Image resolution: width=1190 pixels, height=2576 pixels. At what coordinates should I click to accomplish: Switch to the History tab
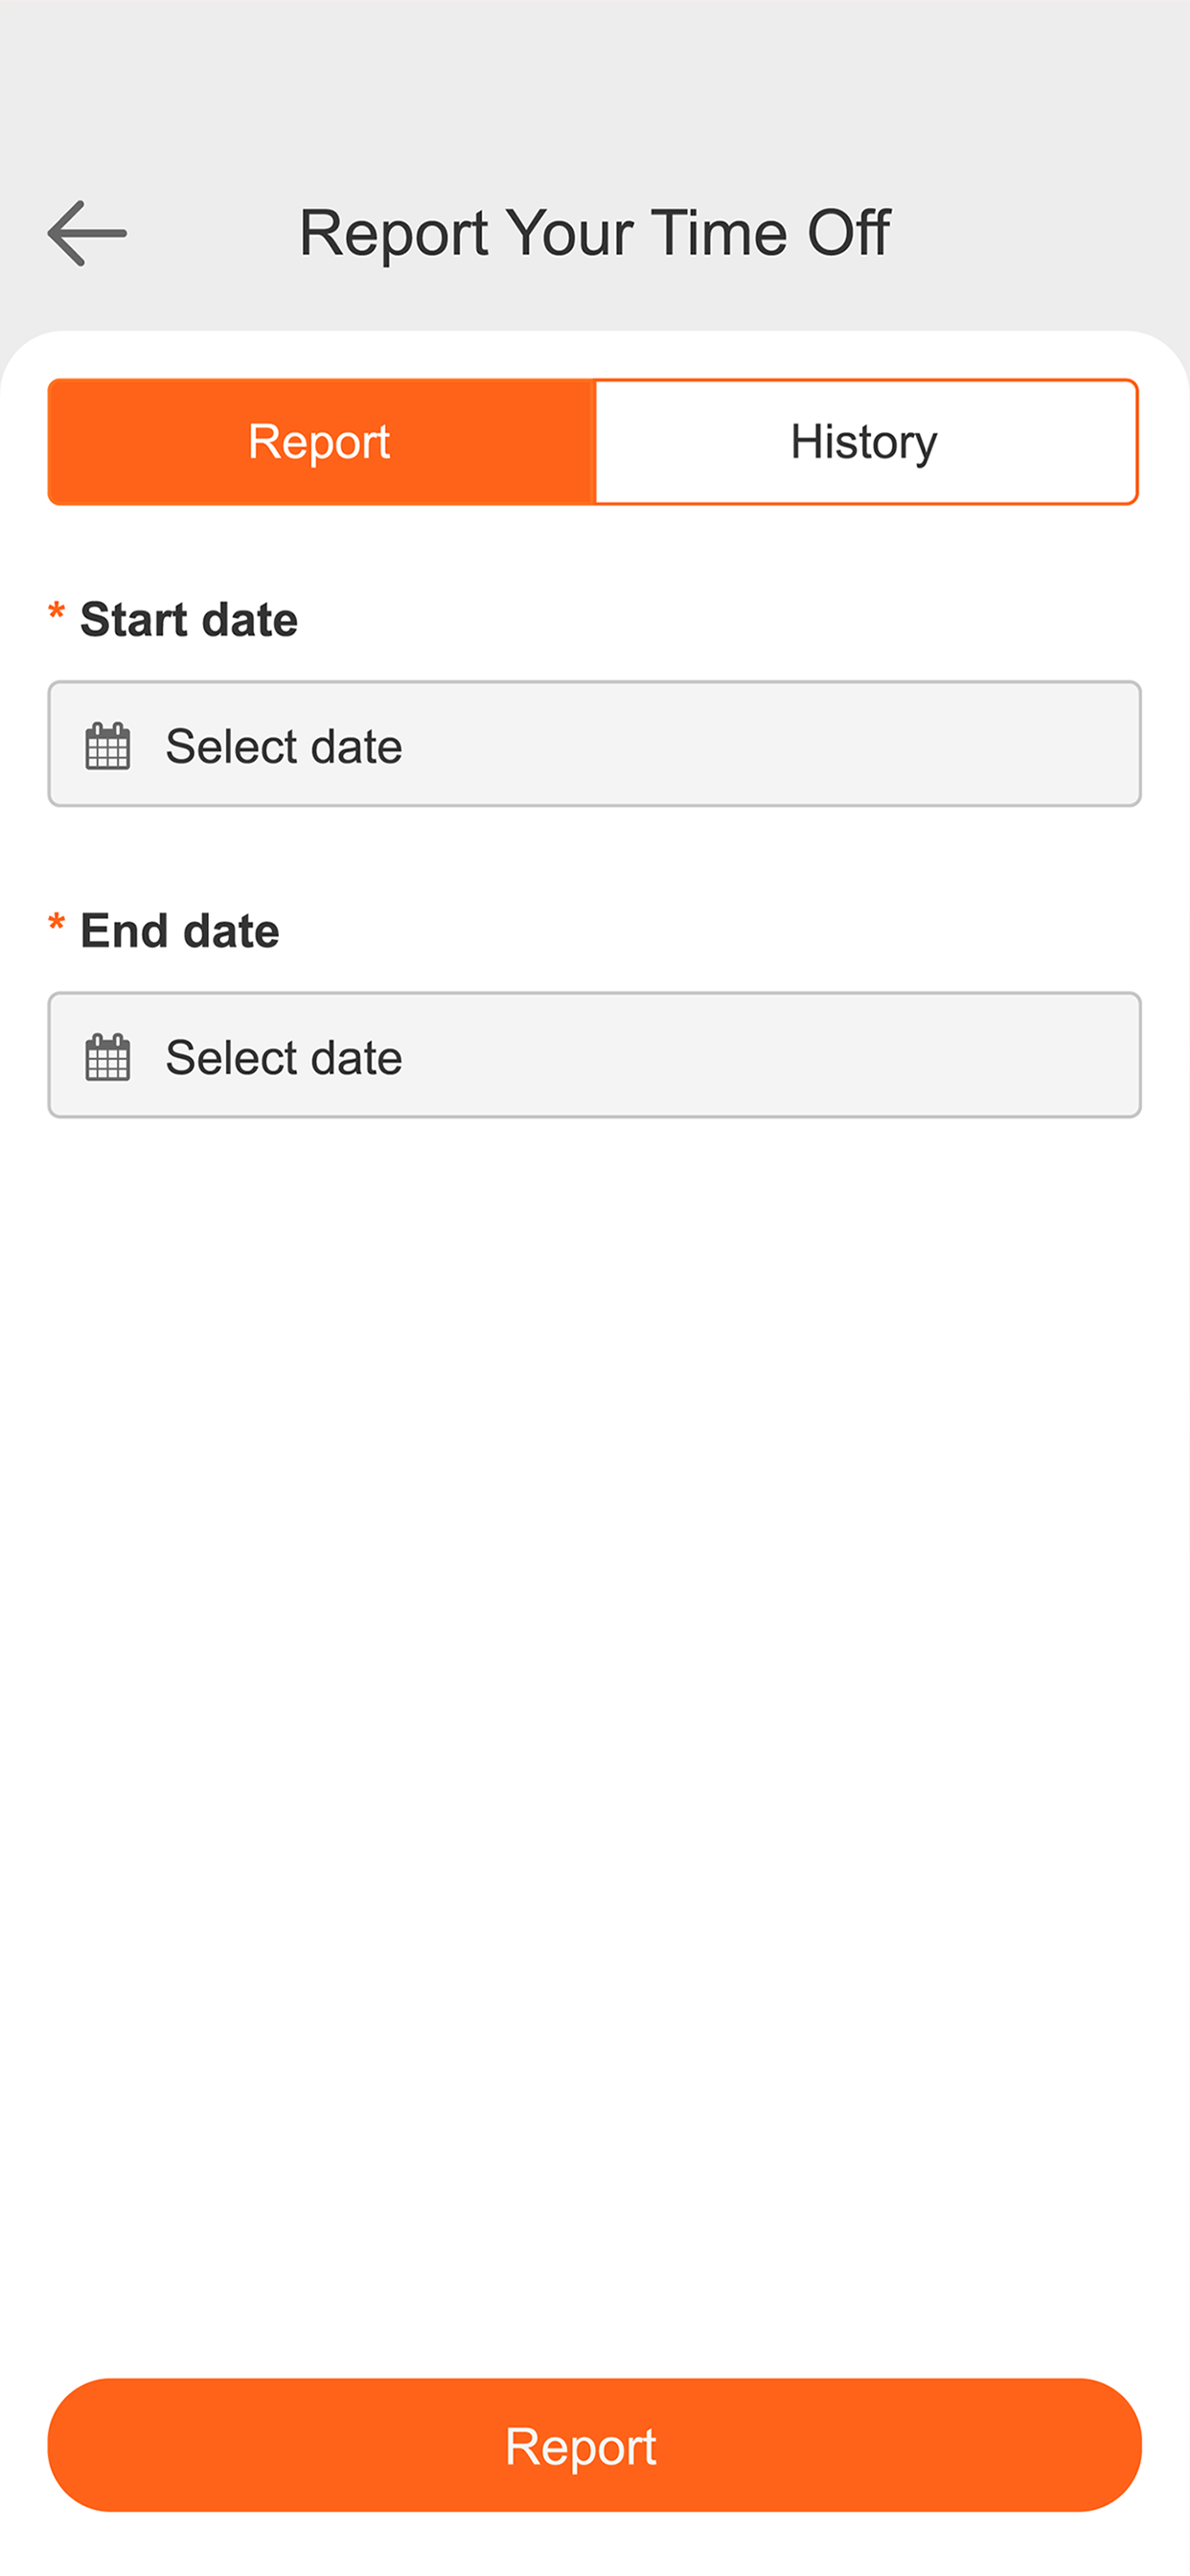(x=866, y=442)
